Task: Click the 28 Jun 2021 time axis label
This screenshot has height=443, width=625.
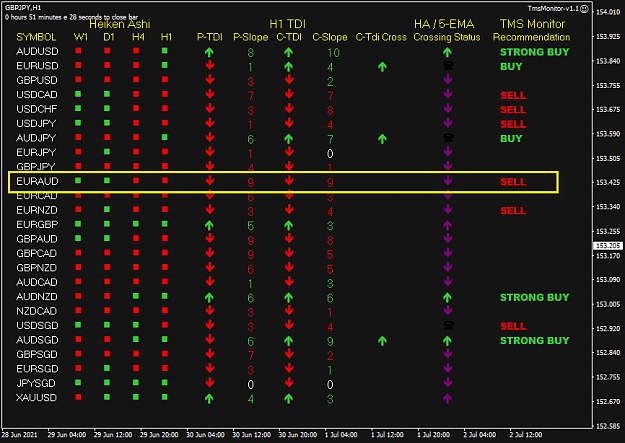Action: (20, 435)
